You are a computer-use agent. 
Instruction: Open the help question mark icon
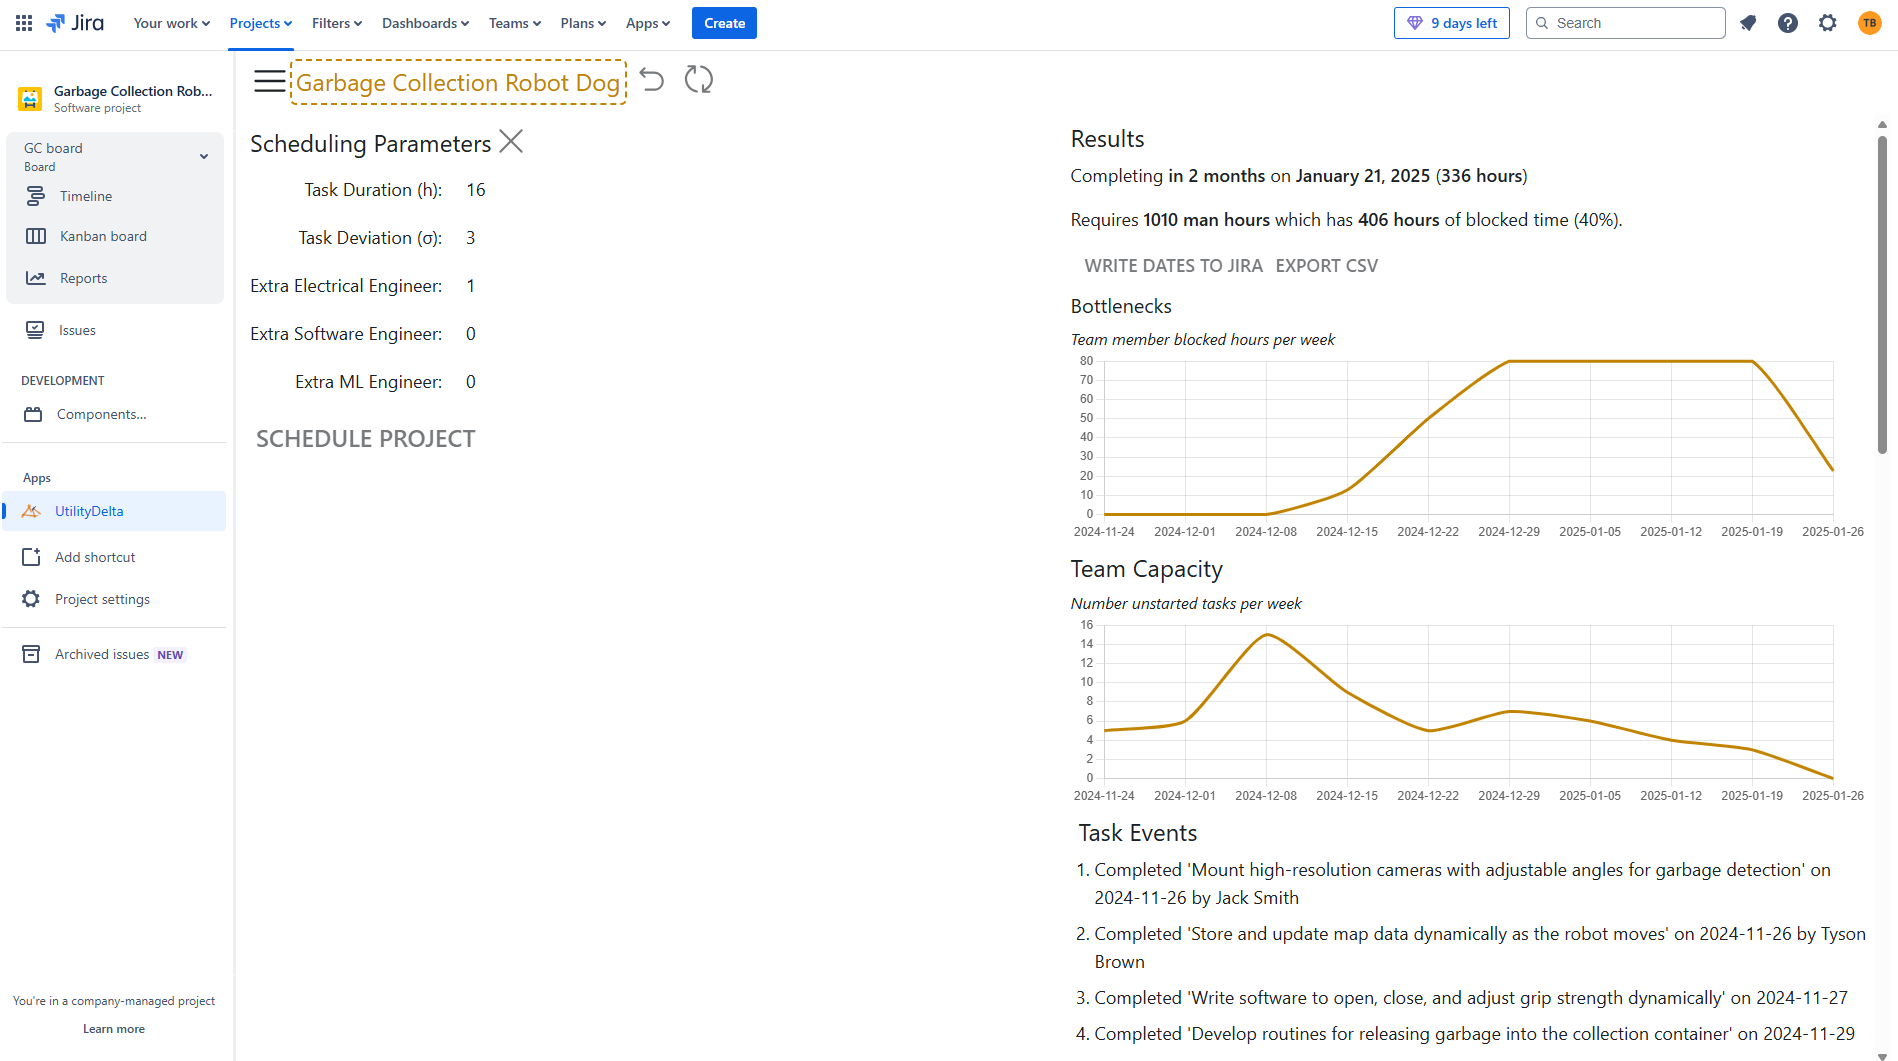(x=1788, y=23)
